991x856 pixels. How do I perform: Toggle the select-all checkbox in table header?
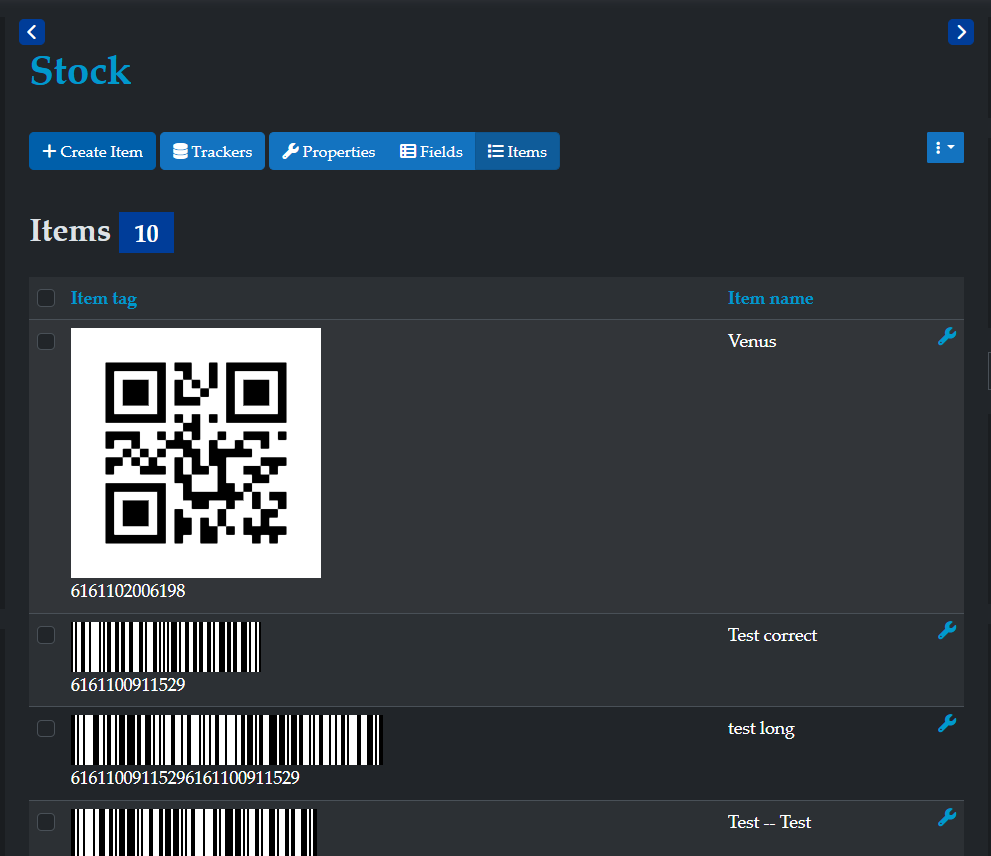46,298
